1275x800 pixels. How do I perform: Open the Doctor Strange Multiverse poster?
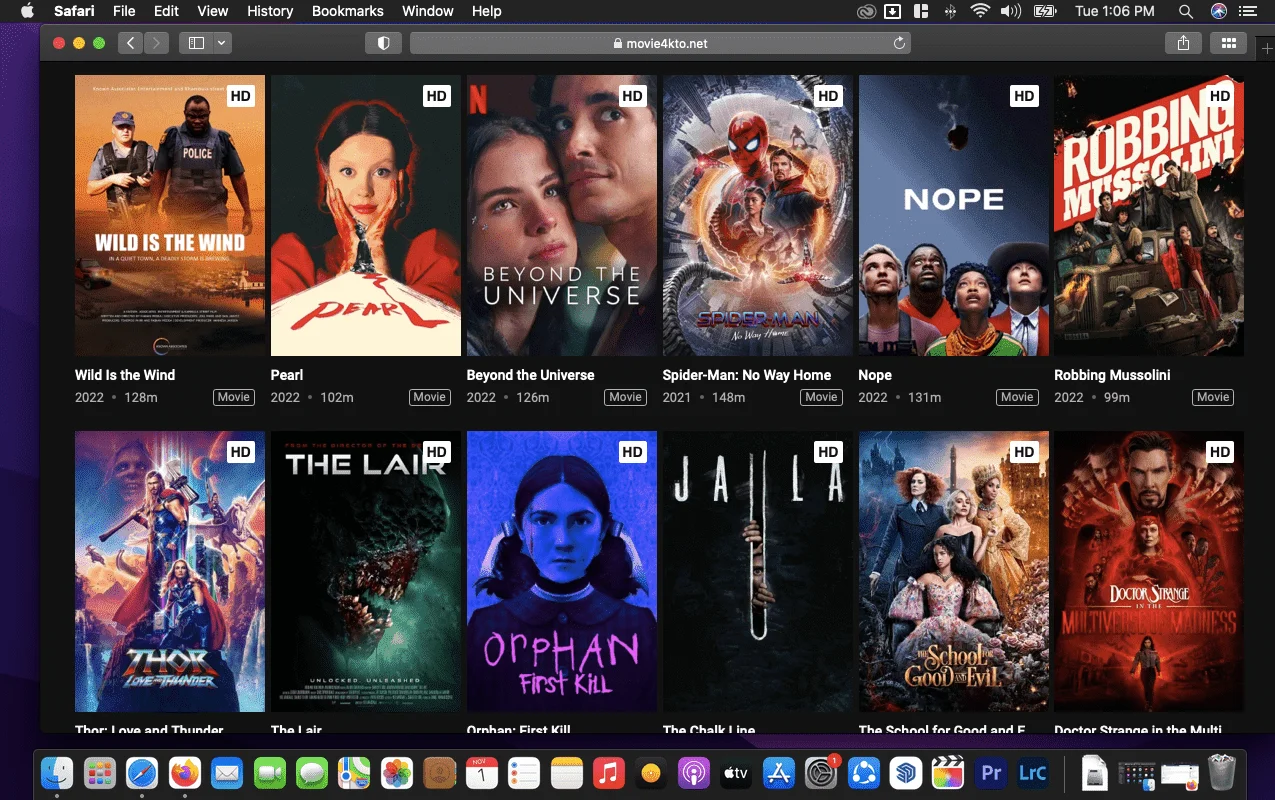coord(1149,571)
